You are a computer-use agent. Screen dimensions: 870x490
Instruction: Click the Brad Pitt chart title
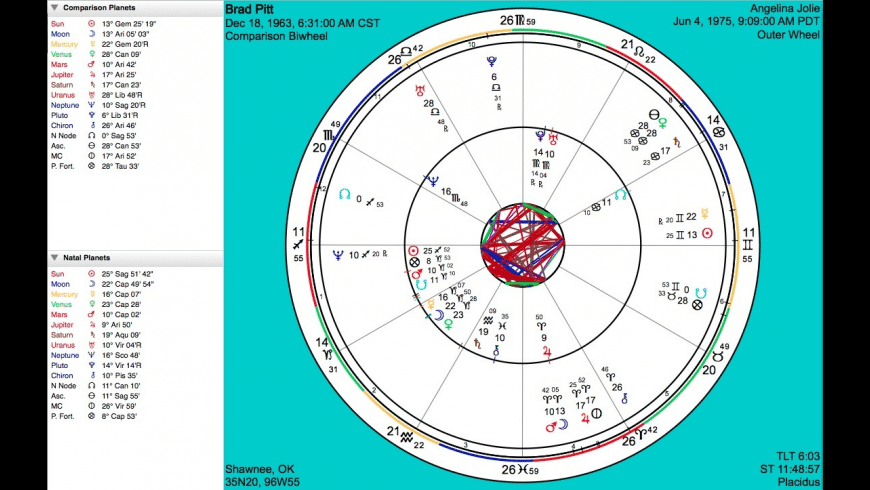point(249,9)
